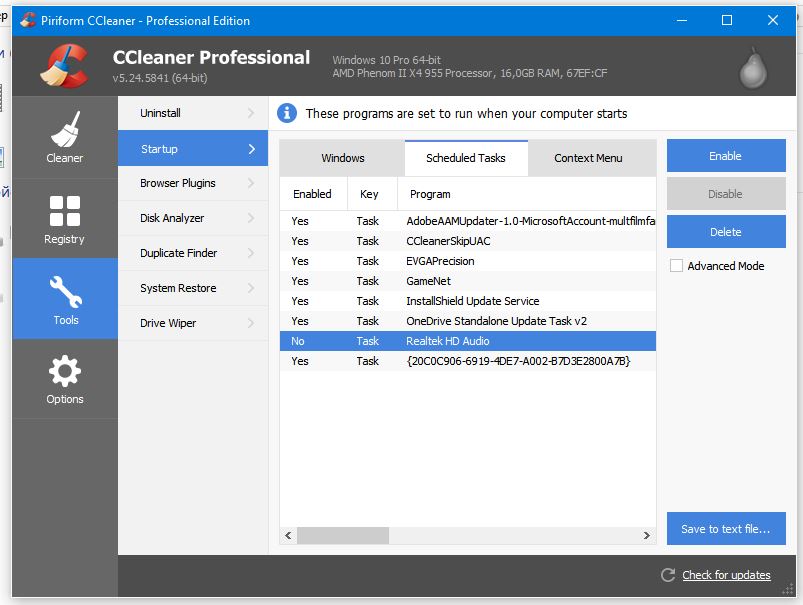Open the Check for updates link

click(x=726, y=575)
